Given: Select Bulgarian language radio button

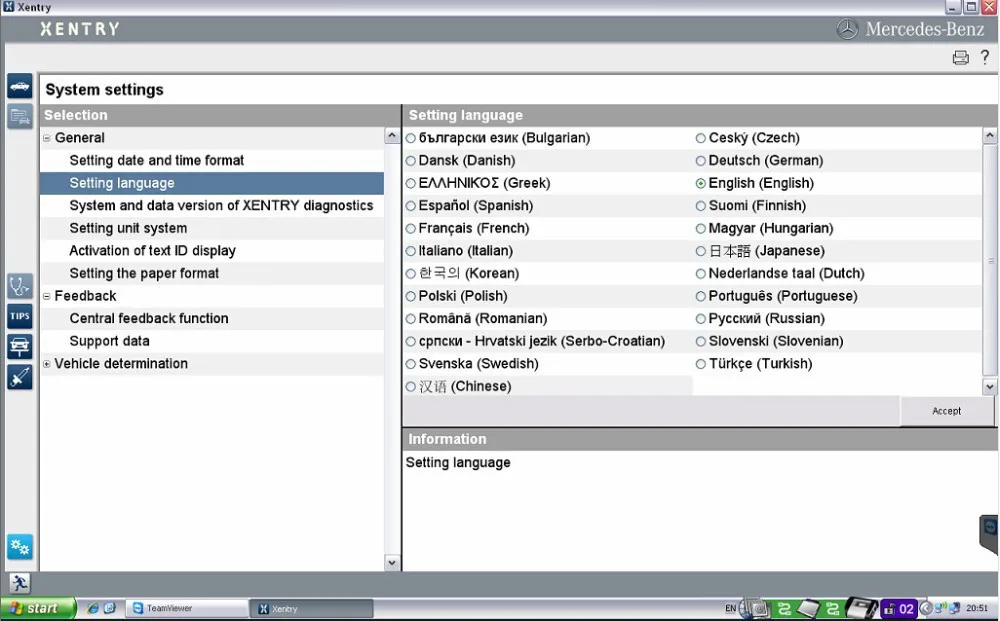Looking at the screenshot, I should [x=411, y=138].
